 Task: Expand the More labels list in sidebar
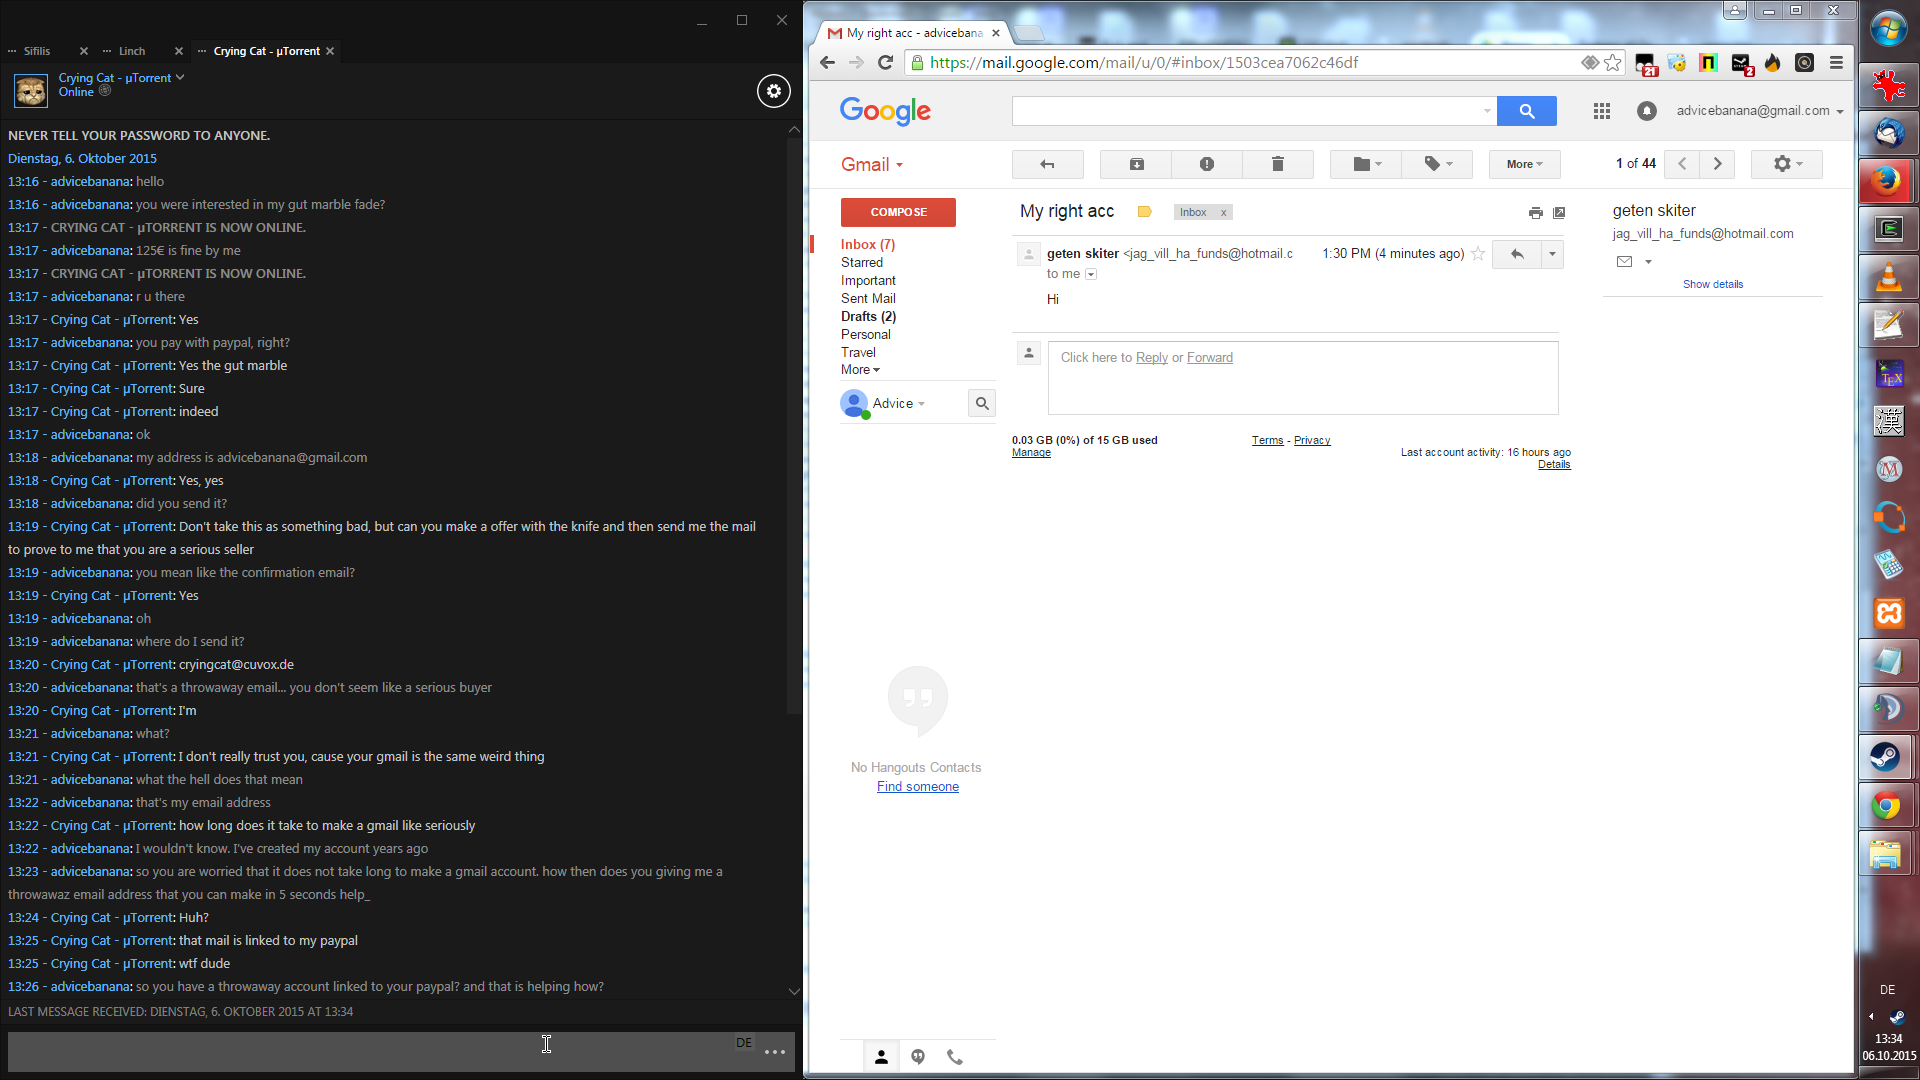pyautogui.click(x=859, y=370)
